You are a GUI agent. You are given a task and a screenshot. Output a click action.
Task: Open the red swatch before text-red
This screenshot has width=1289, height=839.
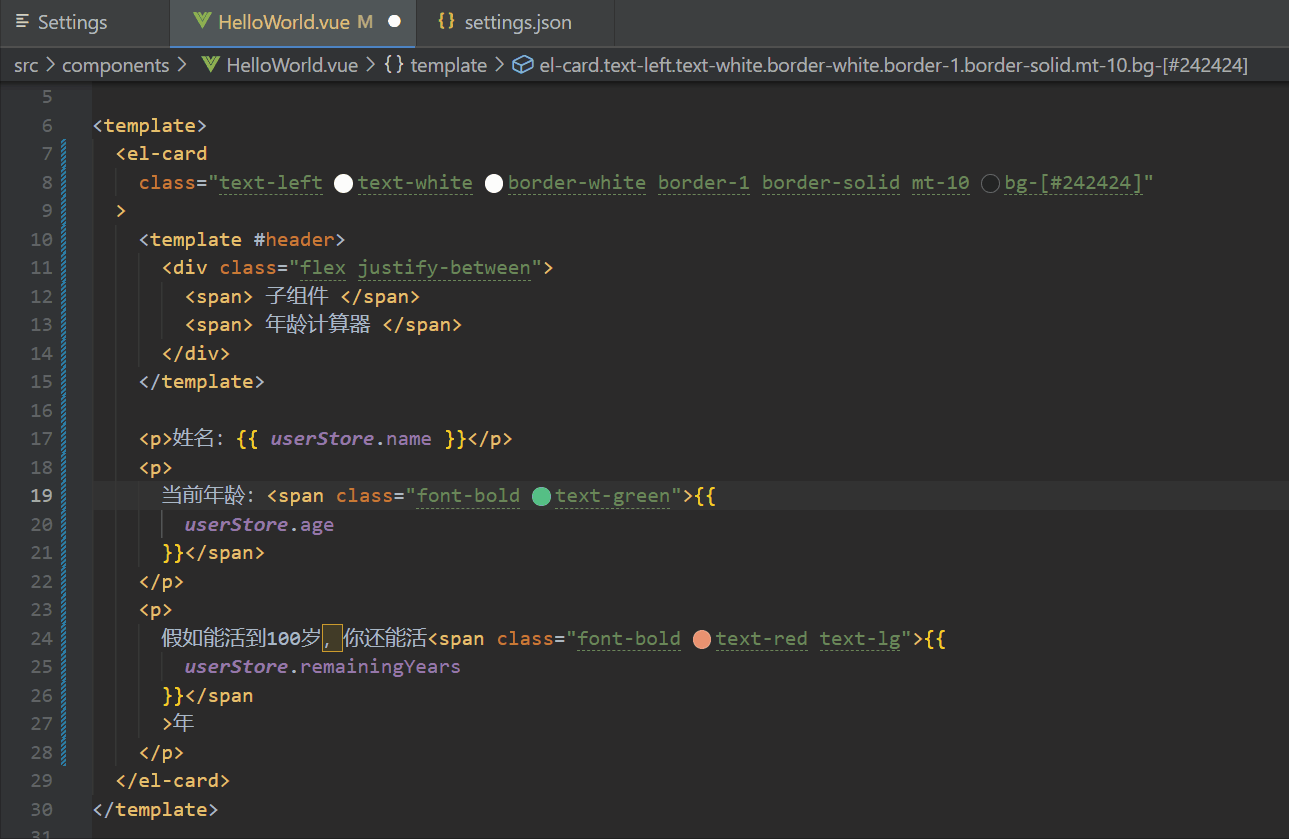(x=701, y=639)
